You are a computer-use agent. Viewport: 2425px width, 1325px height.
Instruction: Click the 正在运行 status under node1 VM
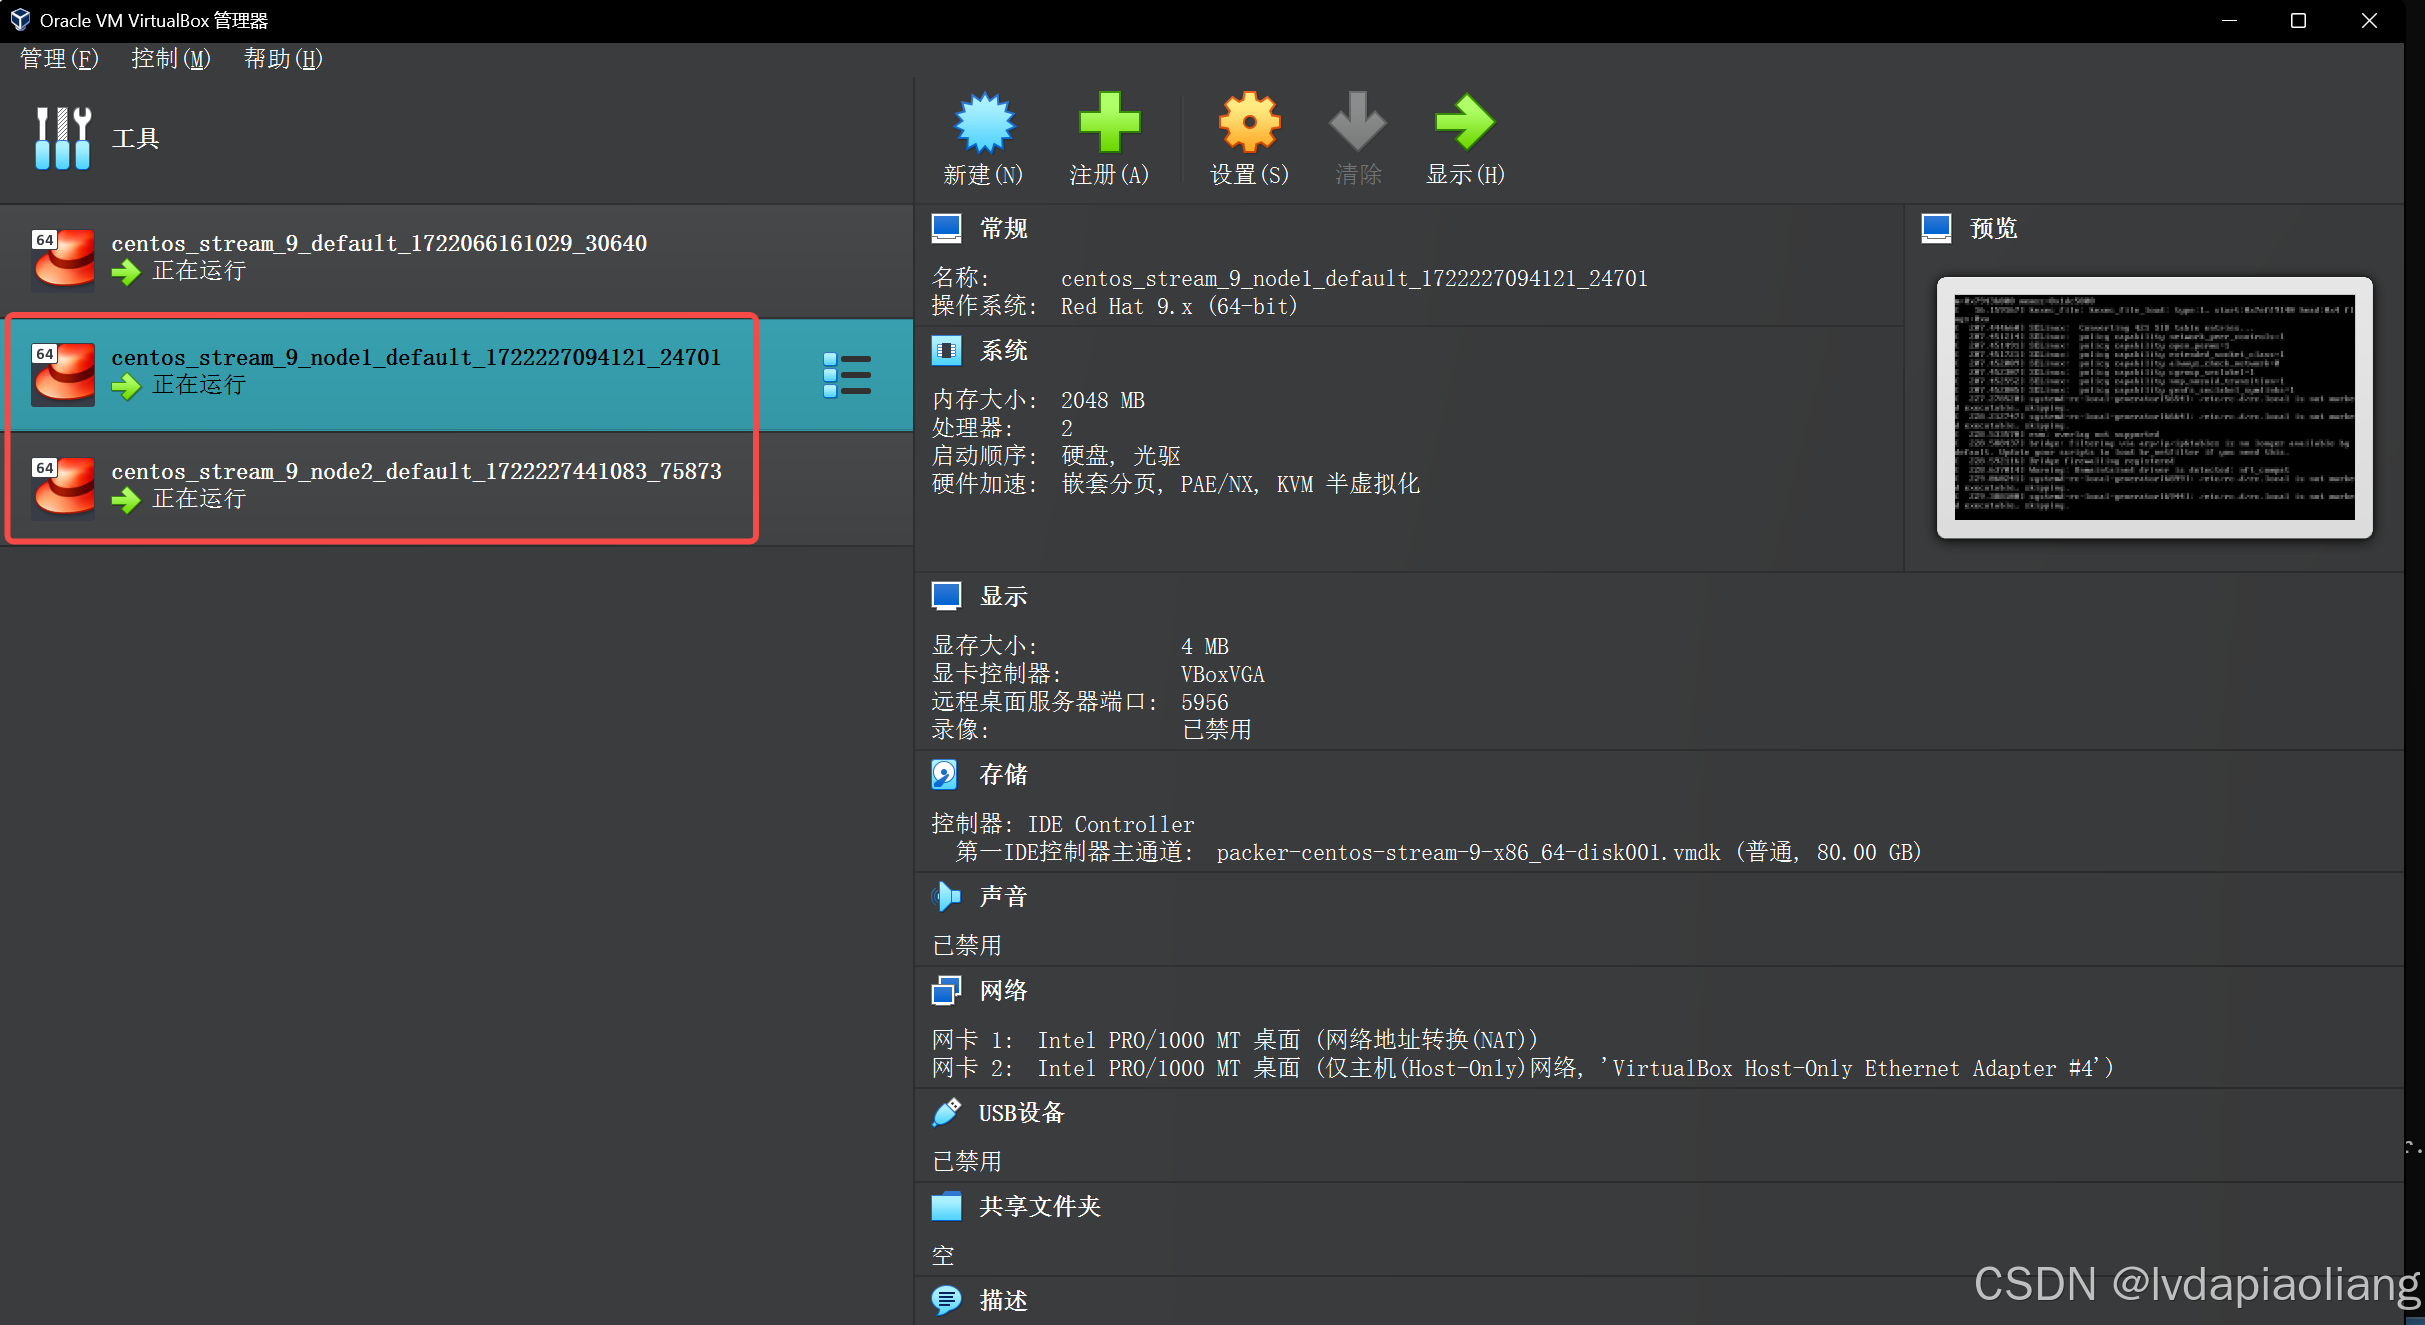pyautogui.click(x=199, y=385)
